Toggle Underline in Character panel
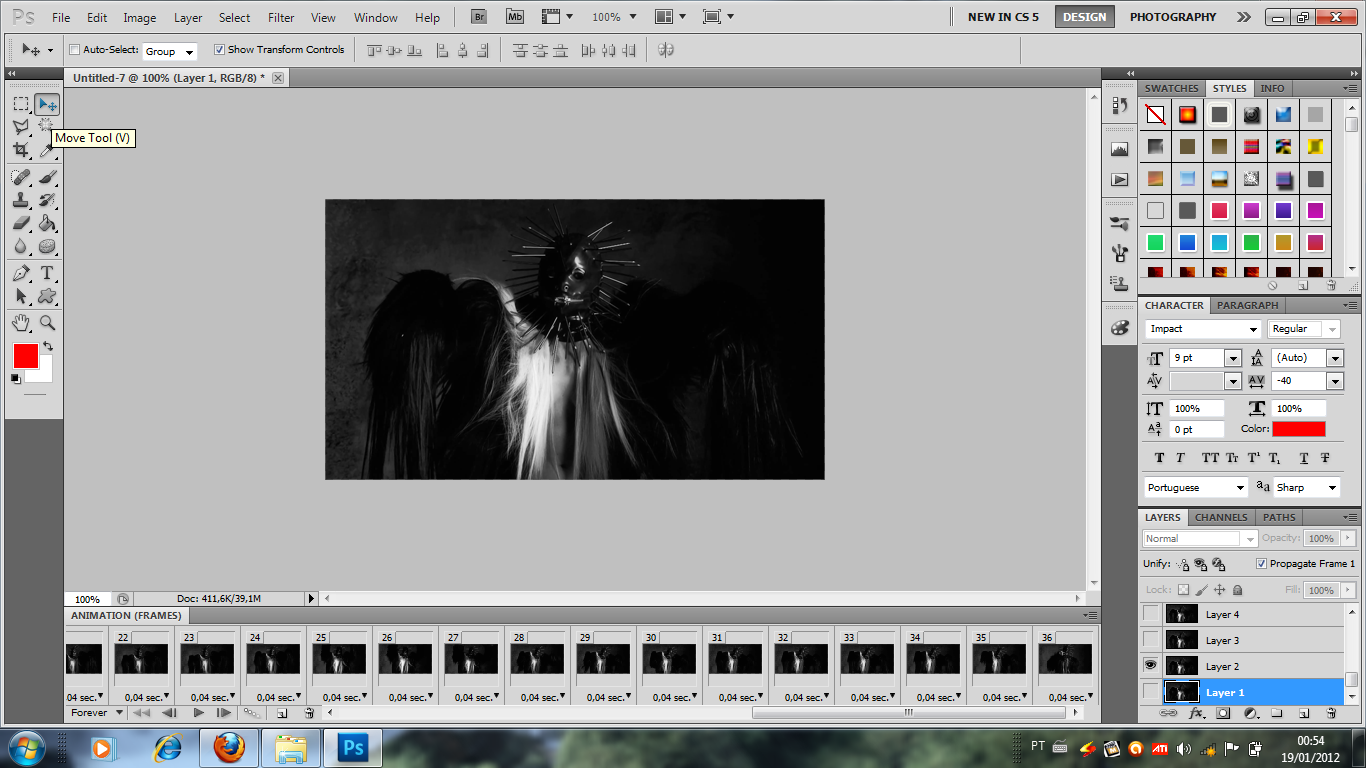1366x768 pixels. 1304,458
